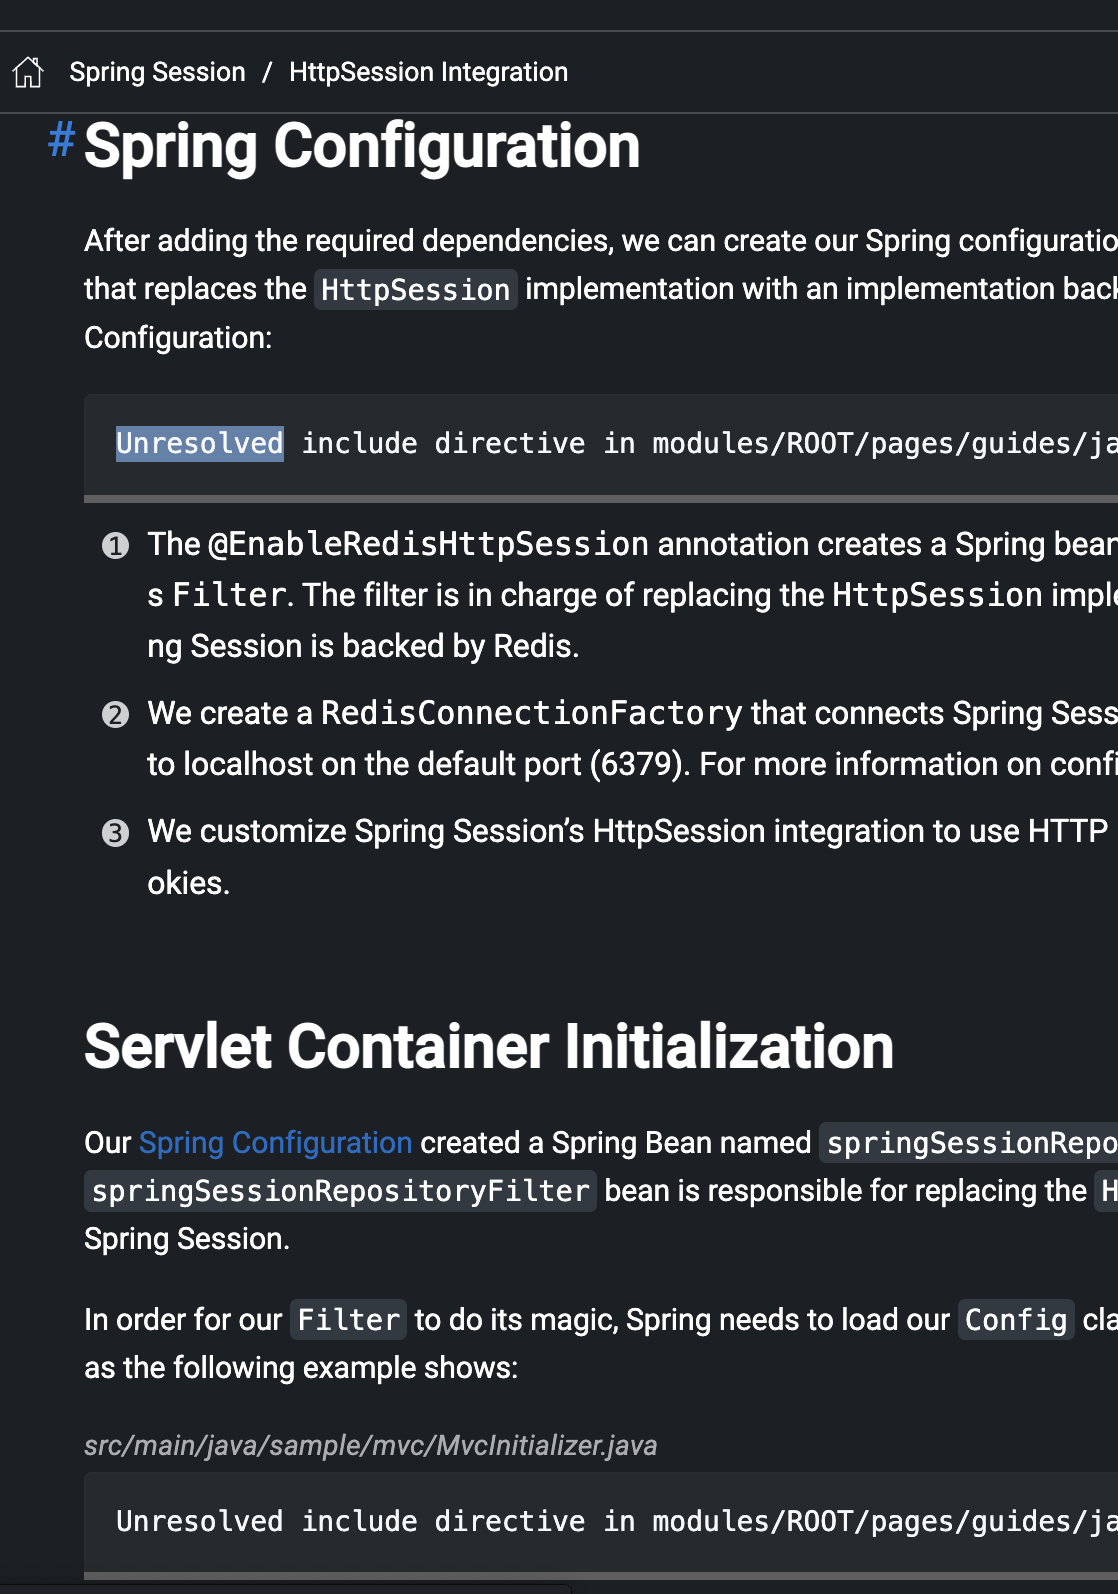This screenshot has width=1118, height=1594.
Task: Click the RedisConnectionFactory text in callout 2
Action: click(530, 713)
